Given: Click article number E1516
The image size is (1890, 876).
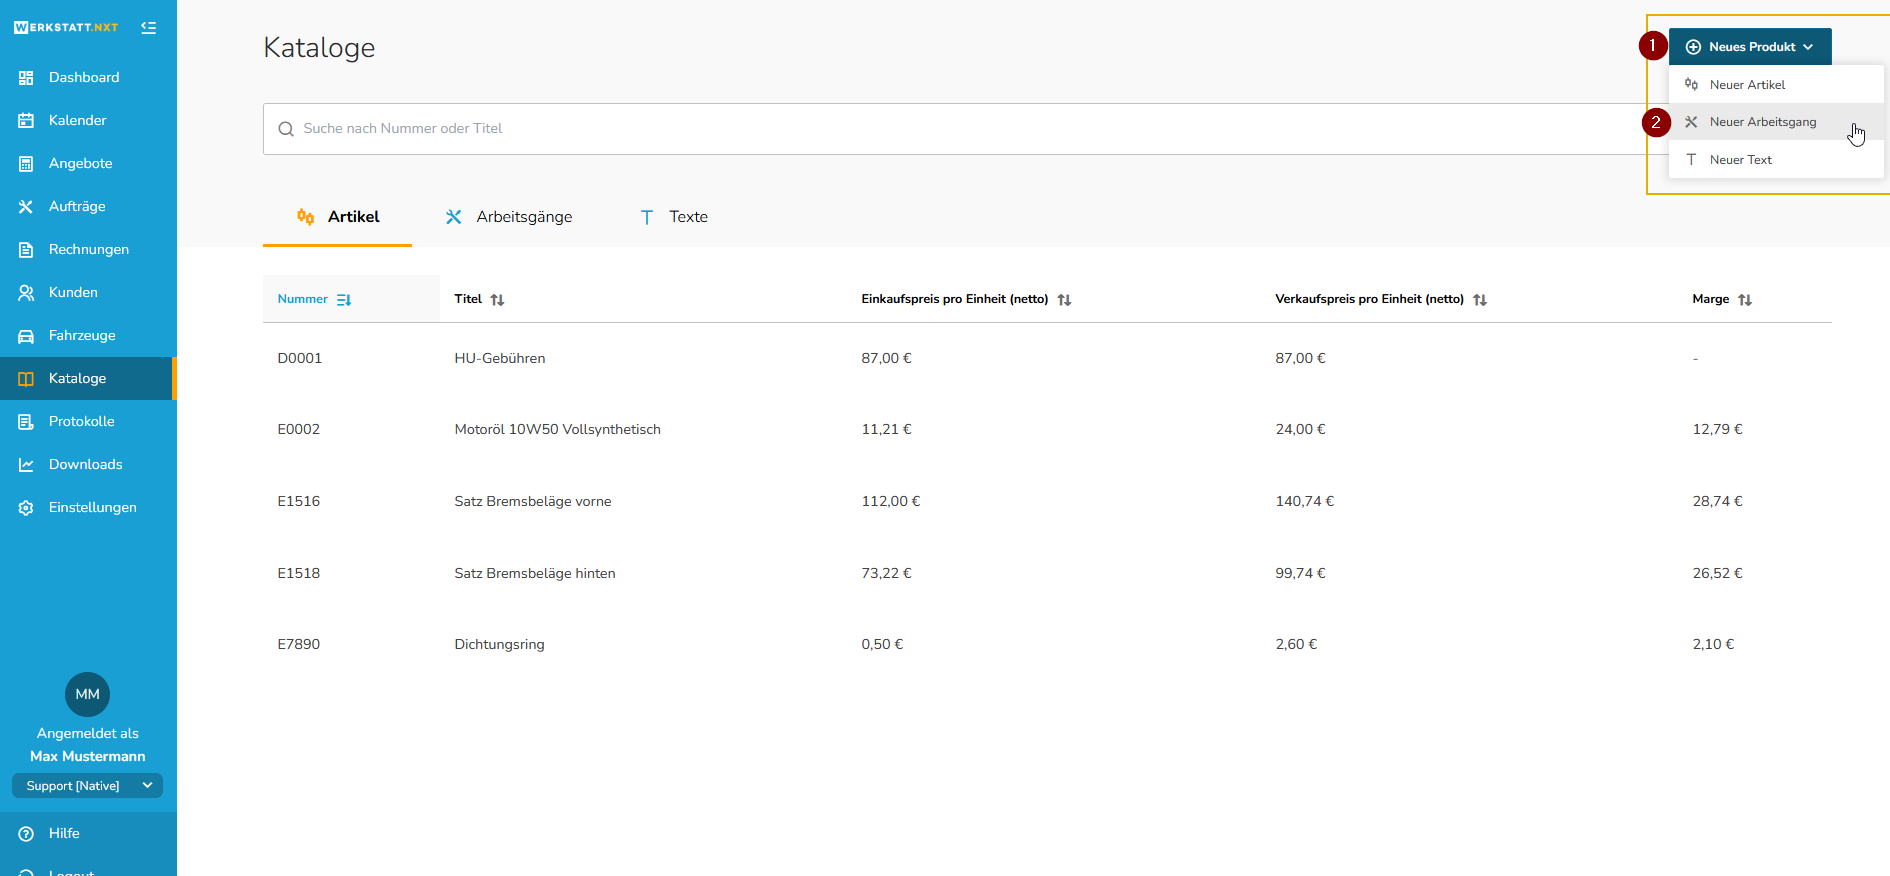Looking at the screenshot, I should click(x=299, y=502).
